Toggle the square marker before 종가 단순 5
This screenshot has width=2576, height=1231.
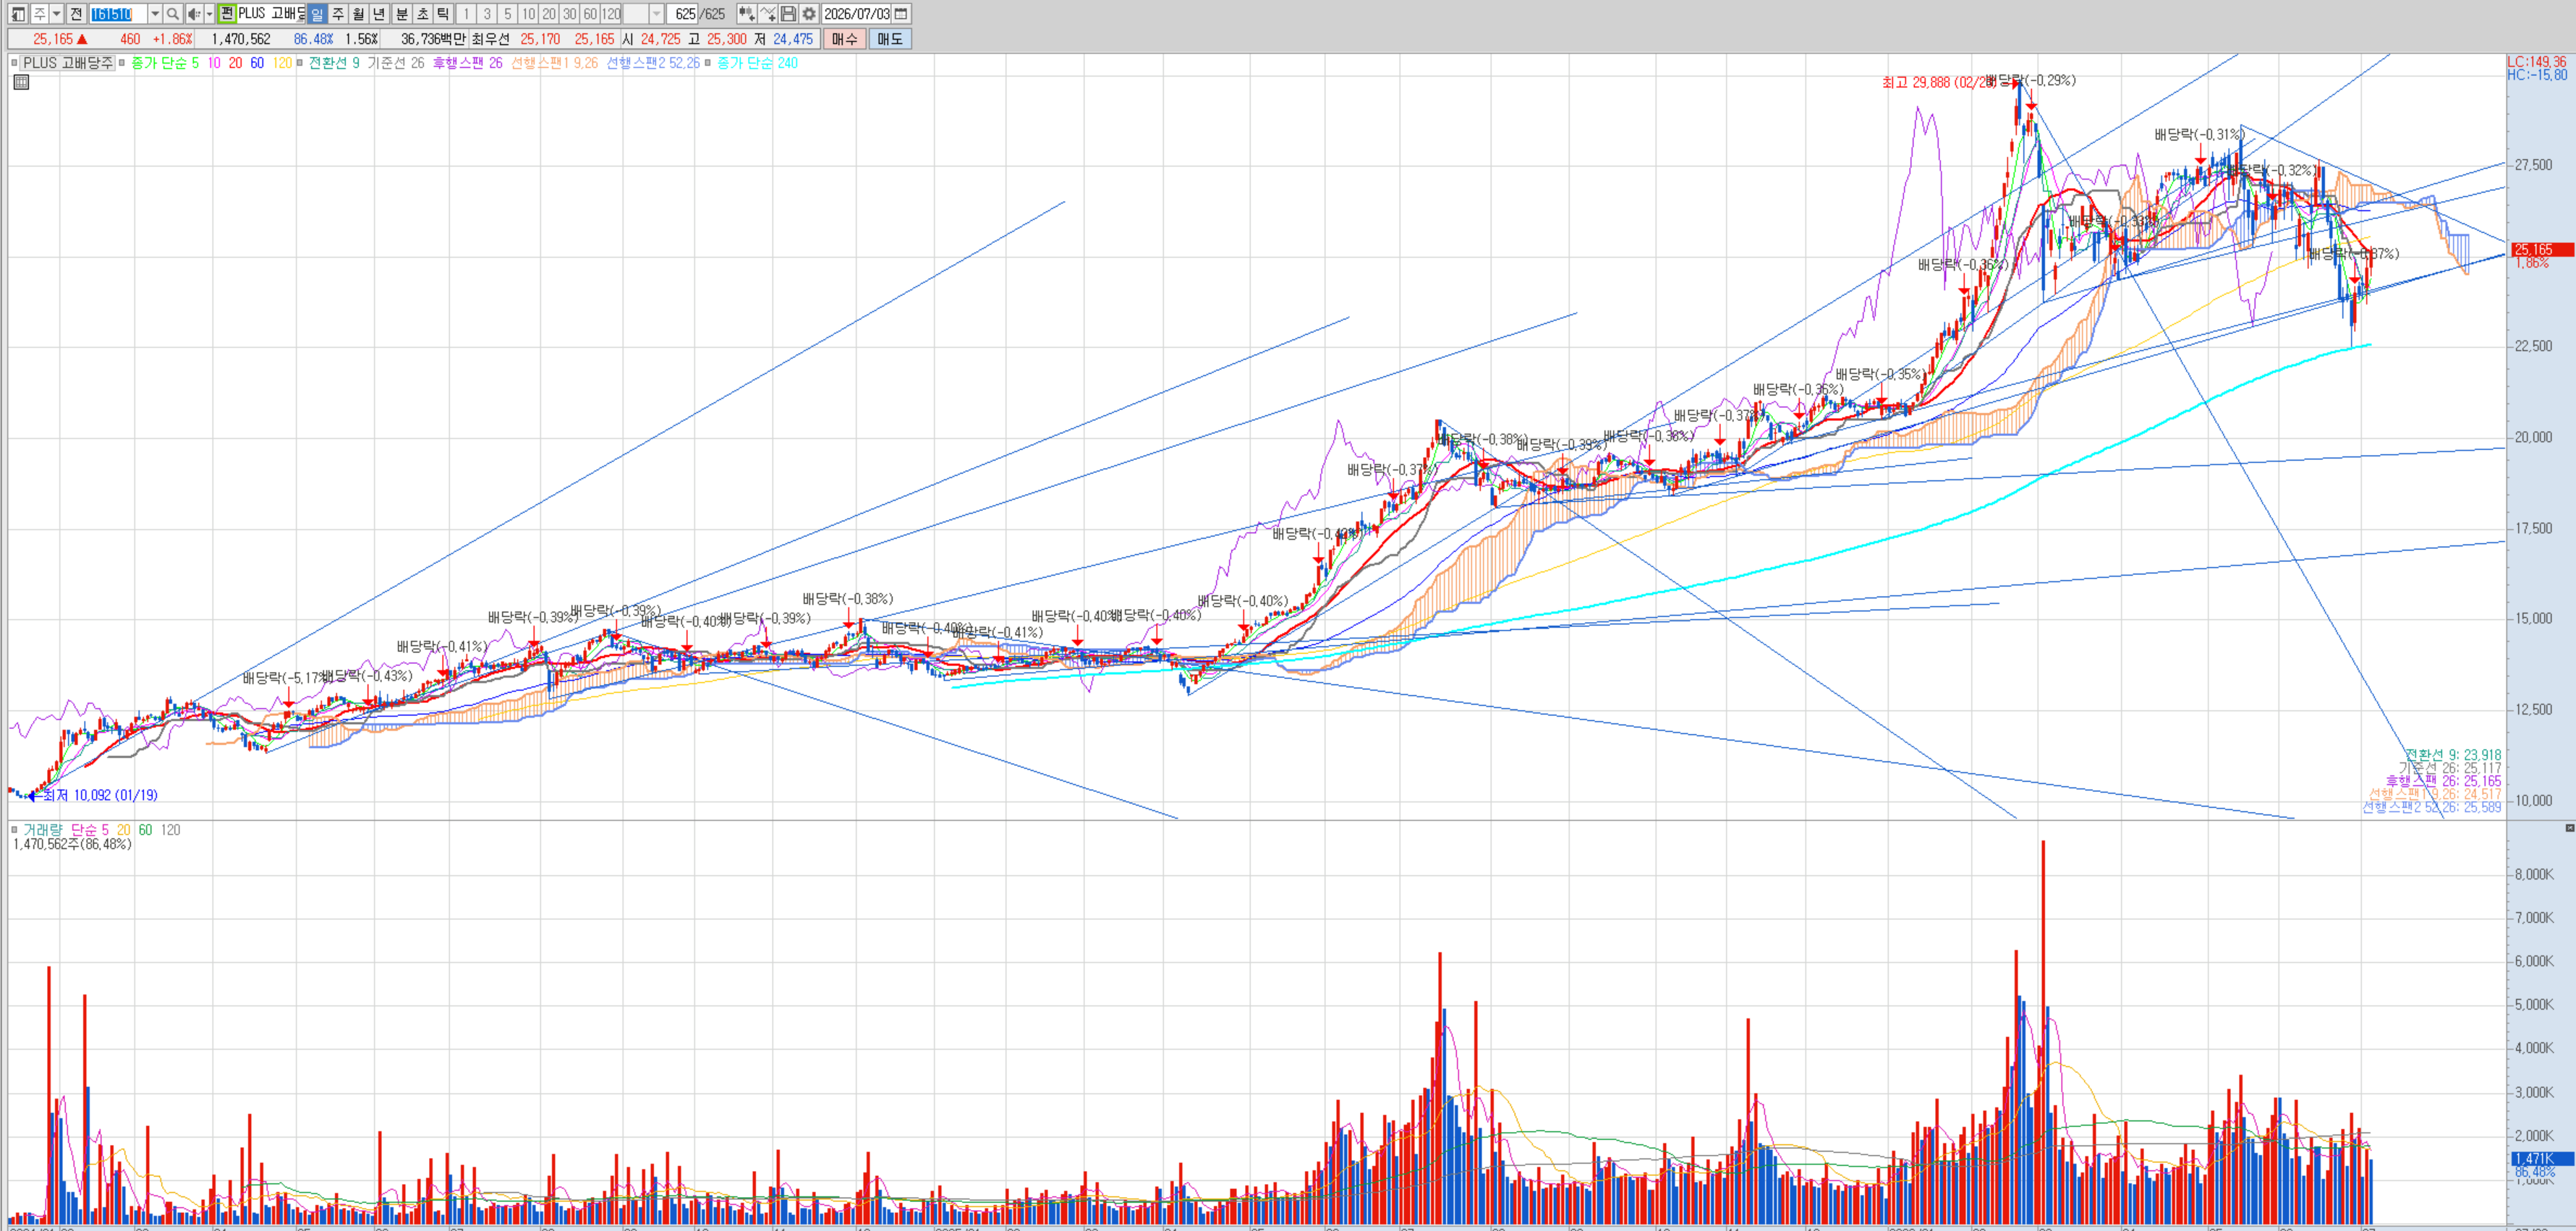click(122, 63)
